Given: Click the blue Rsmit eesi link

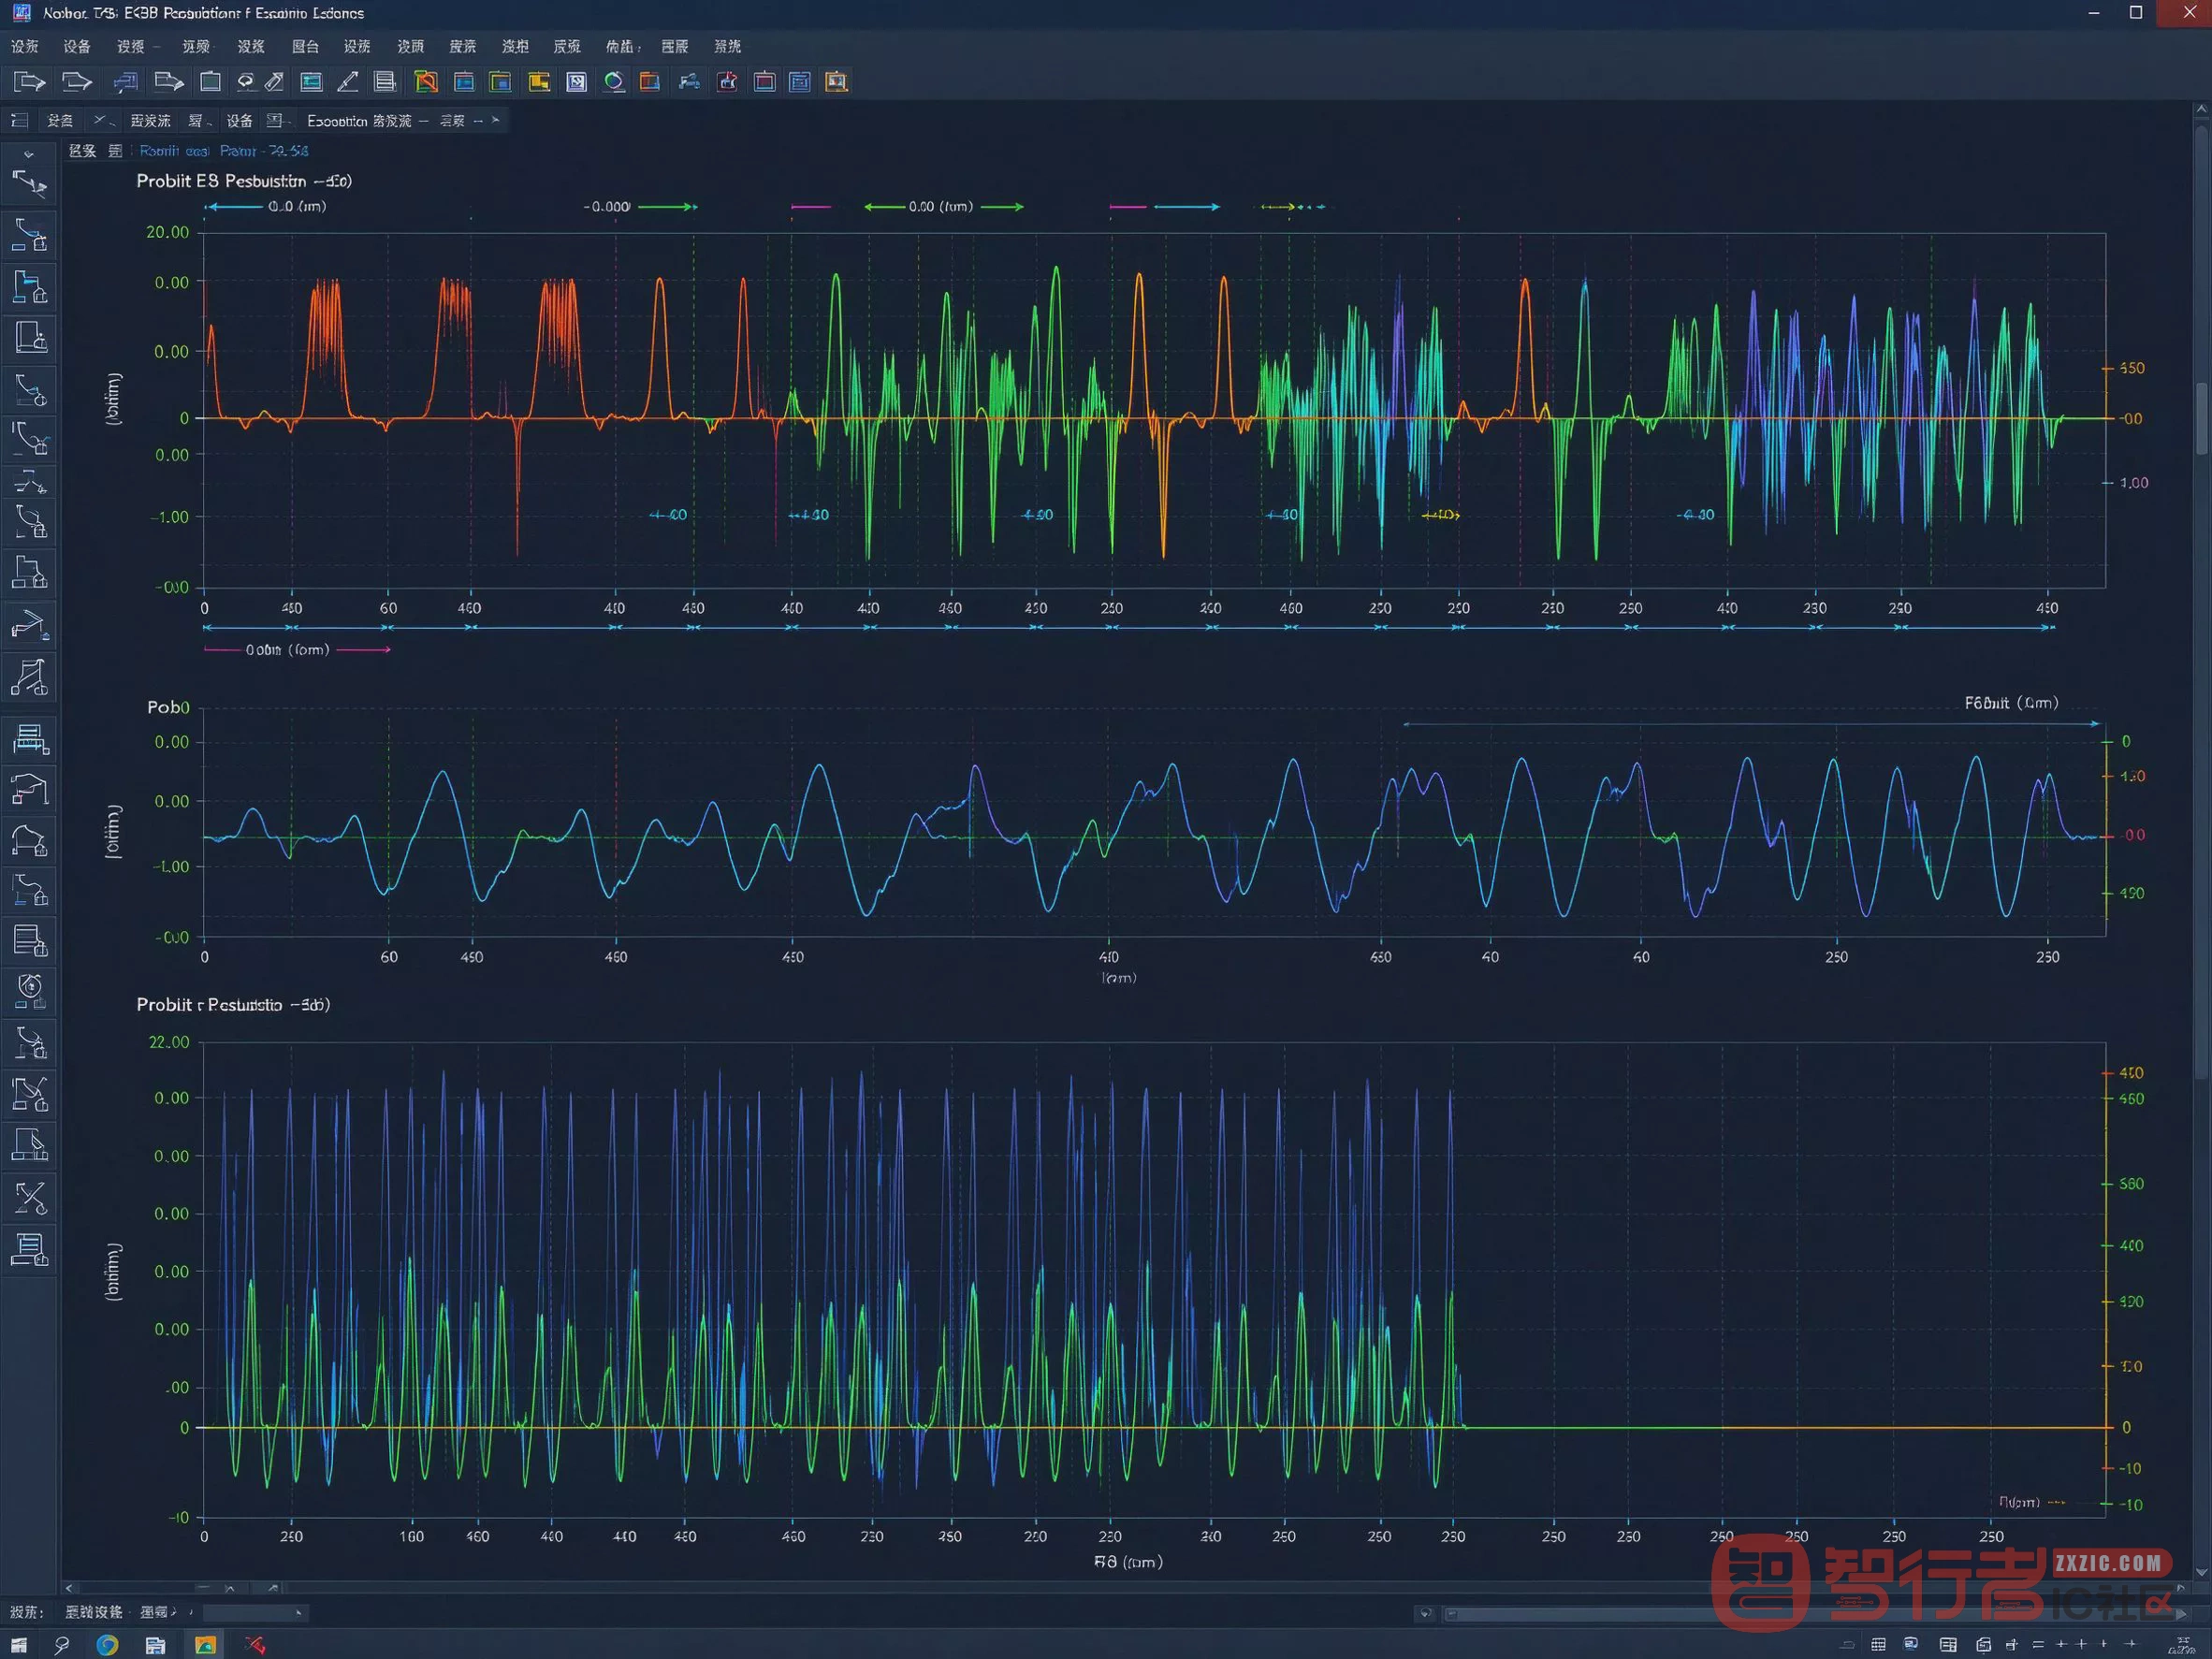Looking at the screenshot, I should [174, 151].
